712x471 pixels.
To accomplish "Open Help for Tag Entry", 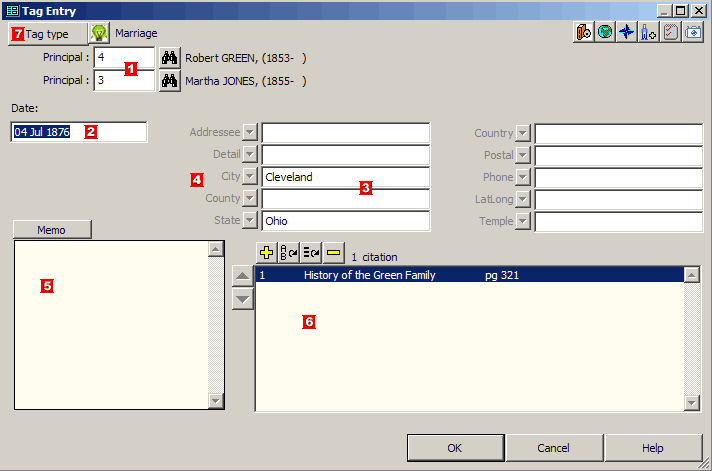I will pos(653,448).
